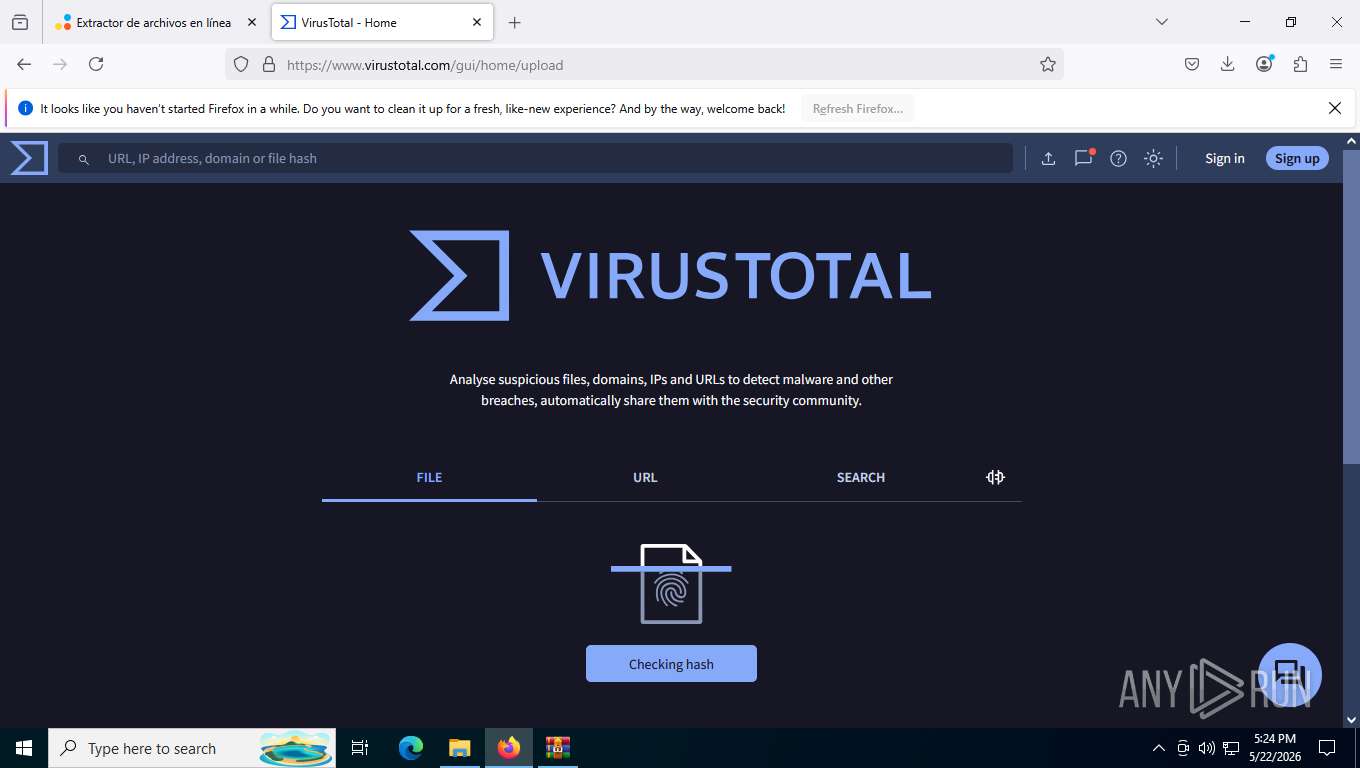Dismiss the Firefox notification bar
The height and width of the screenshot is (768, 1360).
pos(1334,108)
